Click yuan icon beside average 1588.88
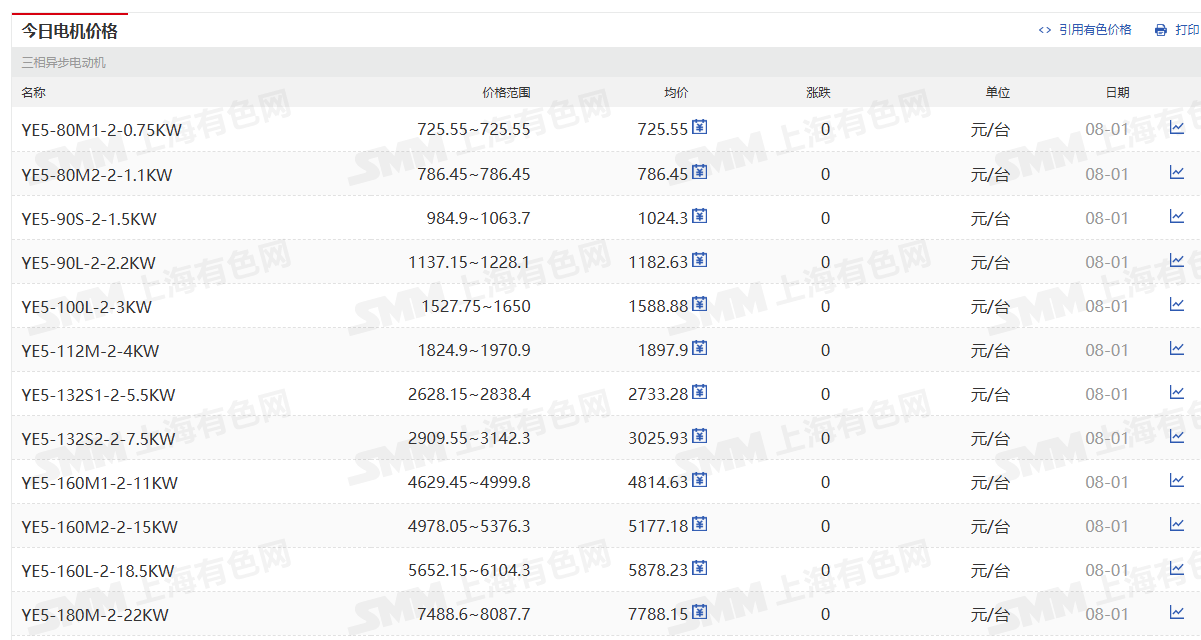This screenshot has width=1201, height=640. click(700, 303)
